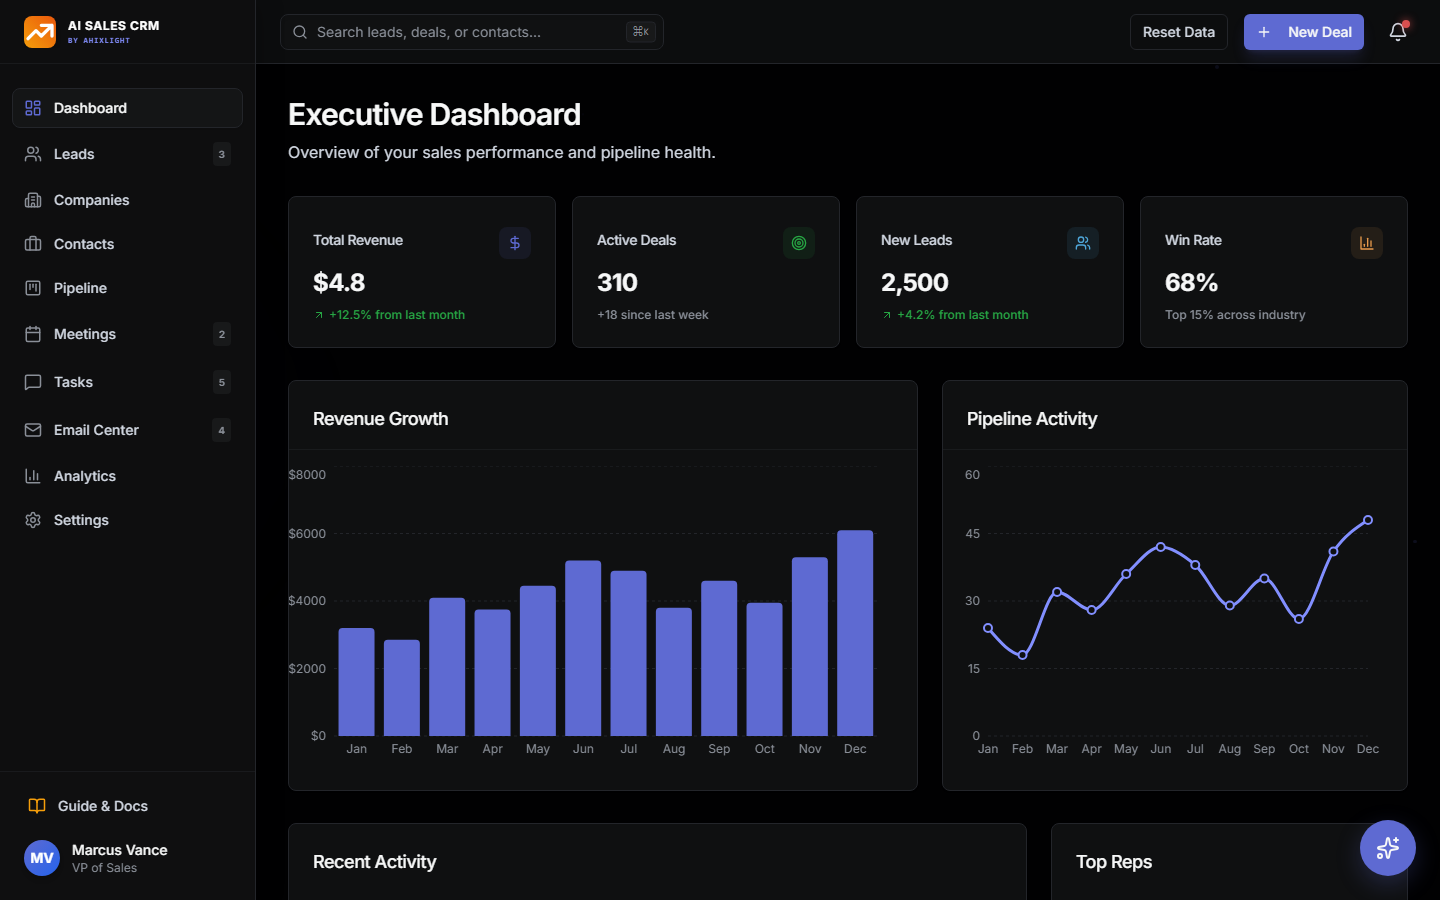Click the Dec bar in Revenue Growth chart
This screenshot has height=900, width=1440.
855,633
